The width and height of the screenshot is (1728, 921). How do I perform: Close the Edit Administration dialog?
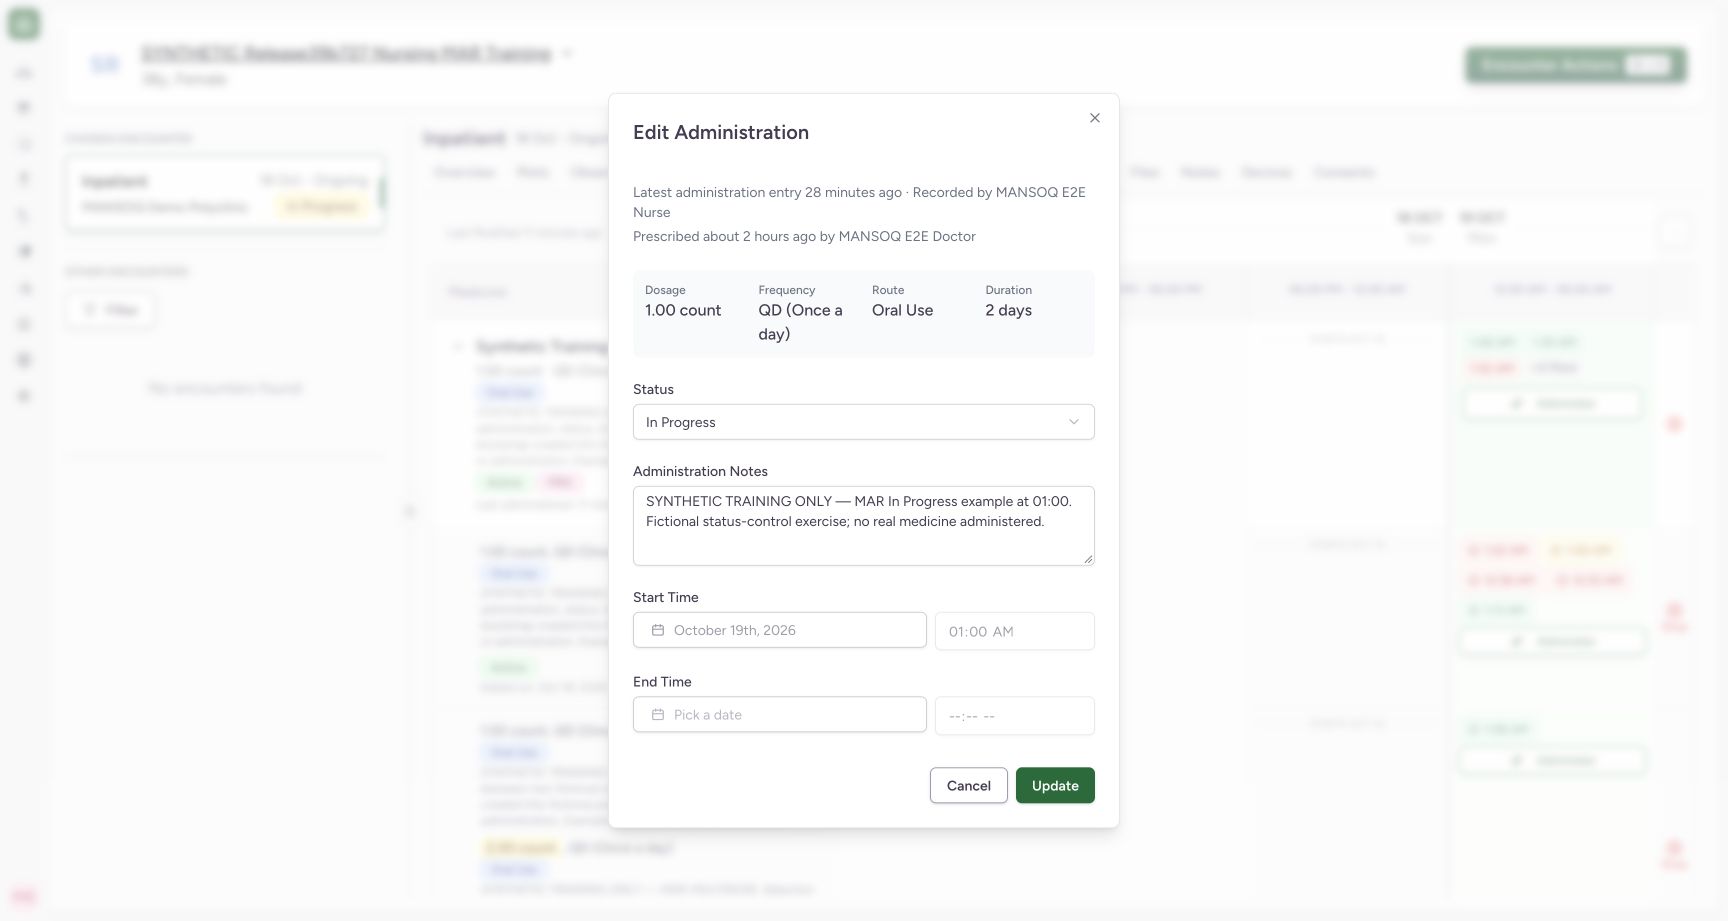click(x=1095, y=118)
